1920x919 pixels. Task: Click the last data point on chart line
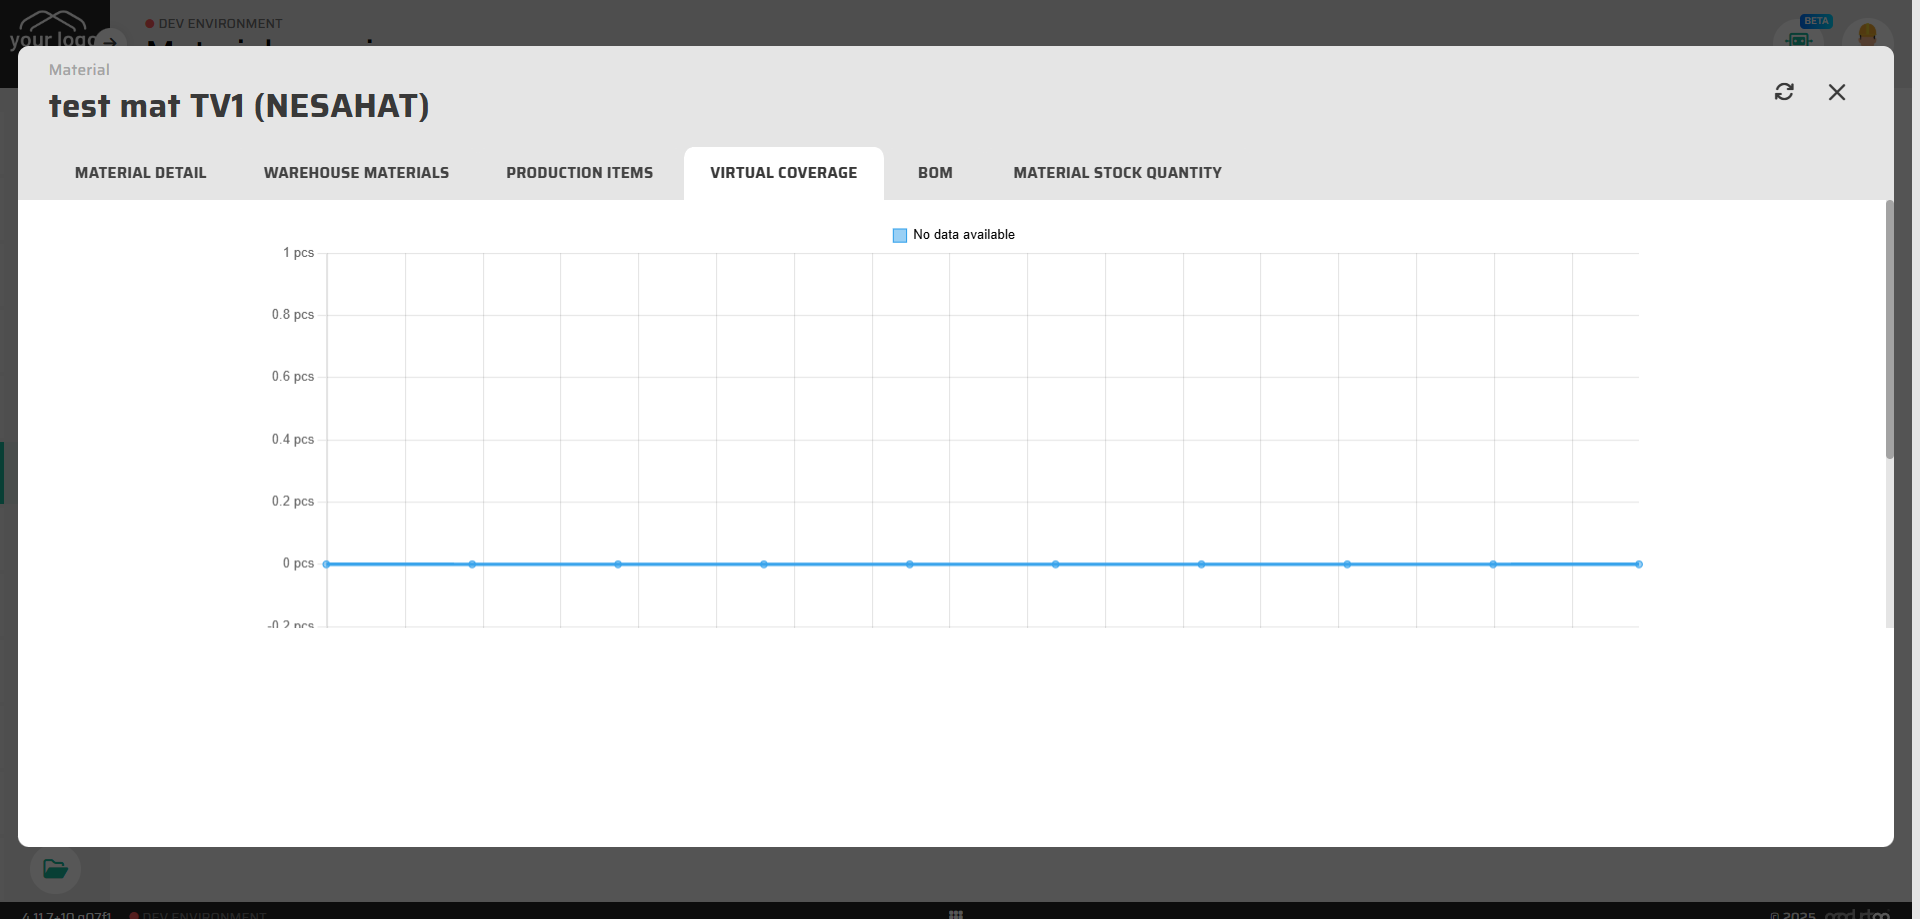(x=1639, y=564)
